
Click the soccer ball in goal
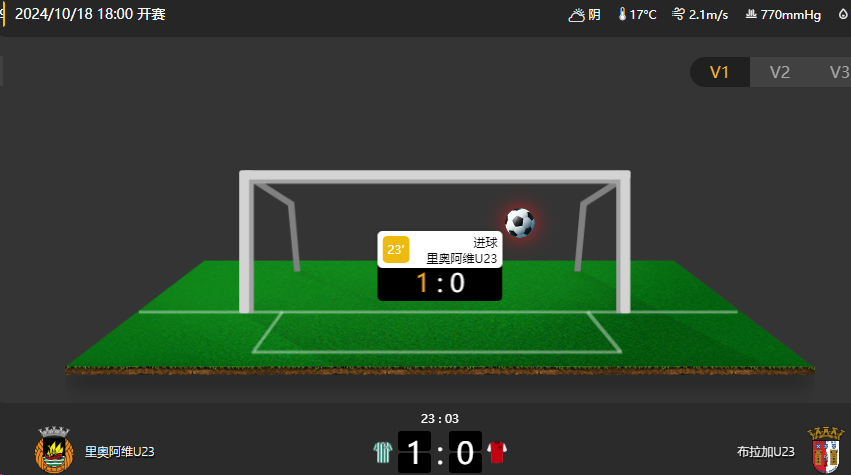coord(520,223)
